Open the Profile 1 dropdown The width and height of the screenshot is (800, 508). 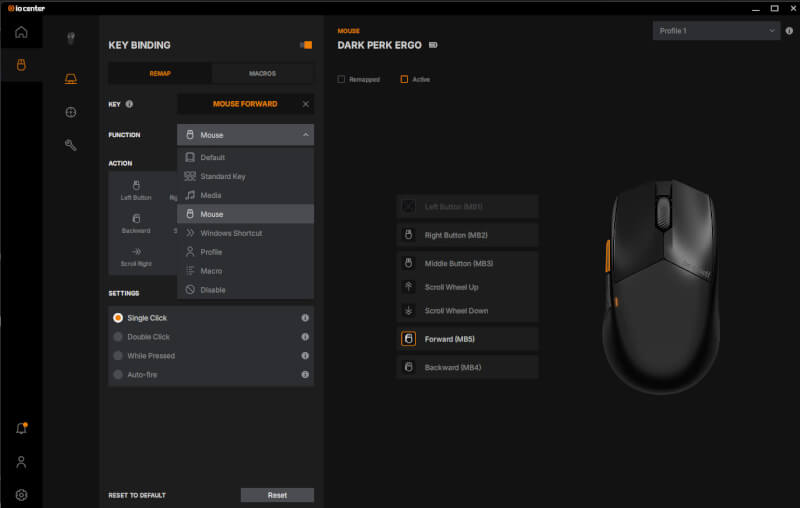[x=716, y=31]
